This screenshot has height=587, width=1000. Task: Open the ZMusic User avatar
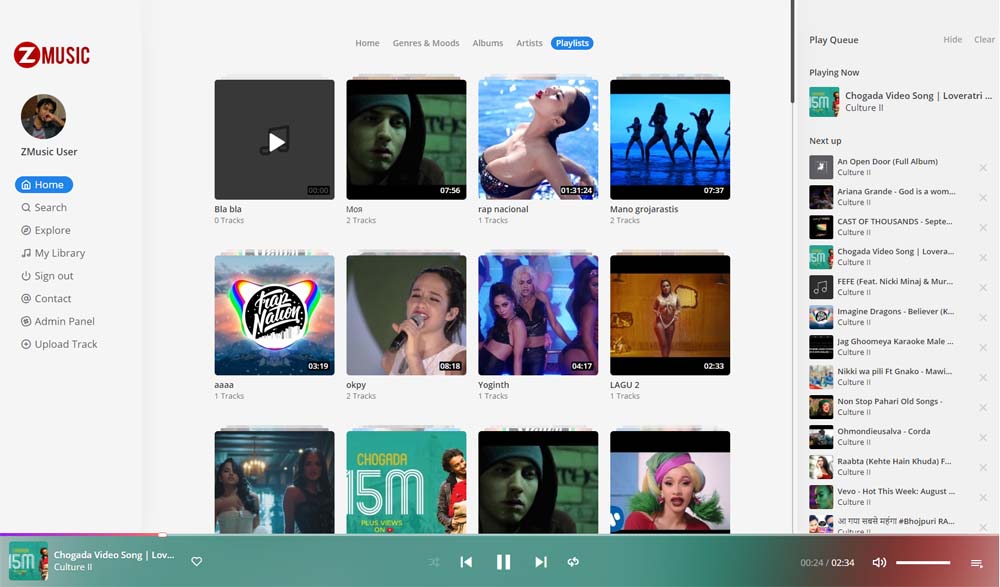[43, 117]
